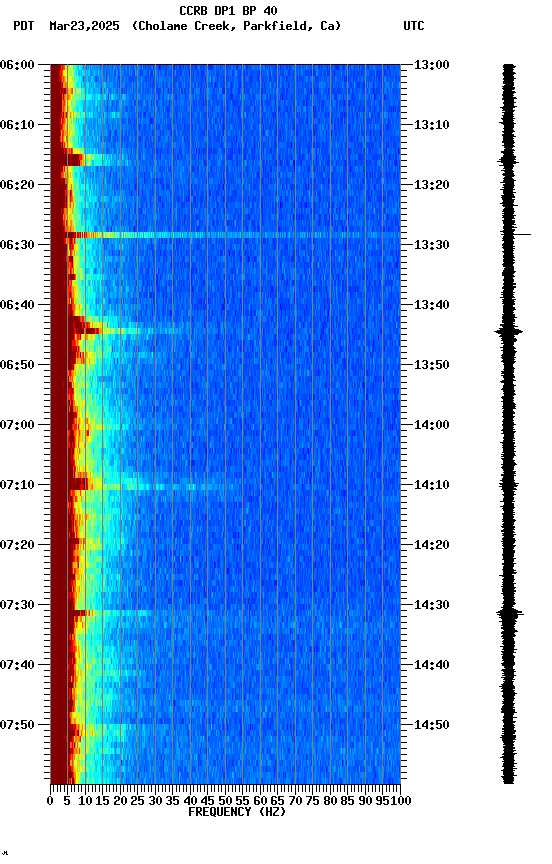
Task: Click the 06:50 PDT time label
Action: pos(17,365)
